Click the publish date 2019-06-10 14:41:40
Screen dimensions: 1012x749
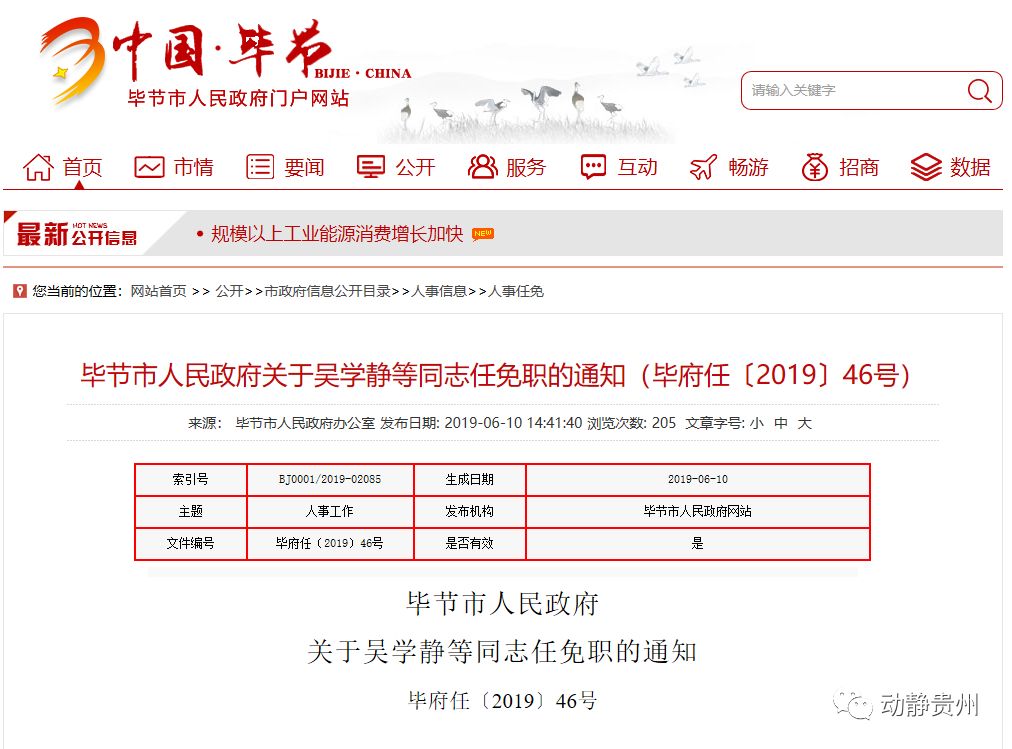(x=513, y=423)
